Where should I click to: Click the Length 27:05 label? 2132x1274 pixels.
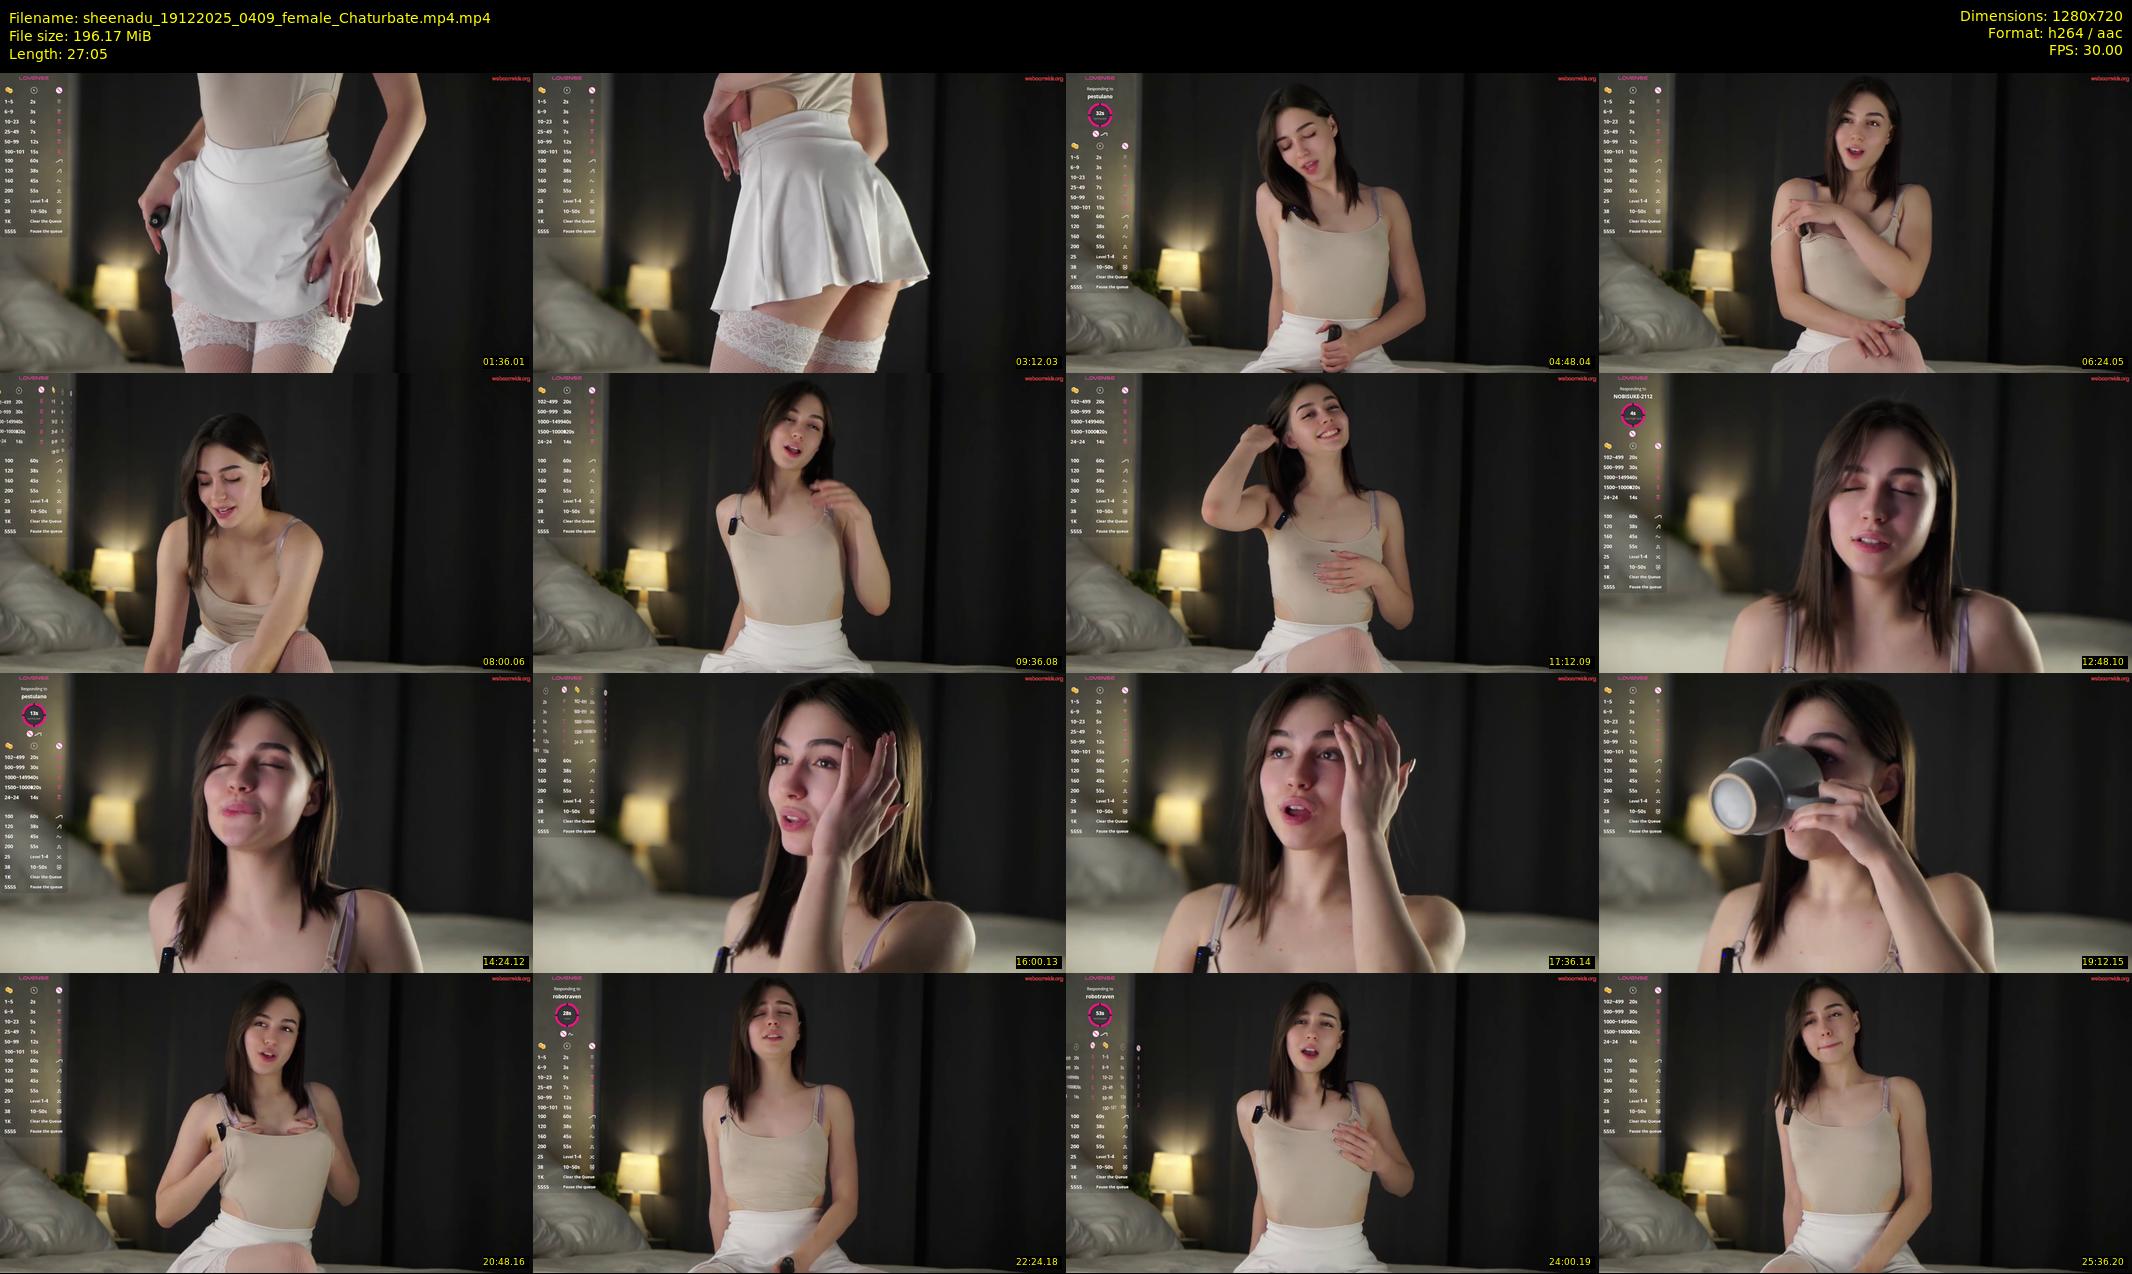coord(58,54)
